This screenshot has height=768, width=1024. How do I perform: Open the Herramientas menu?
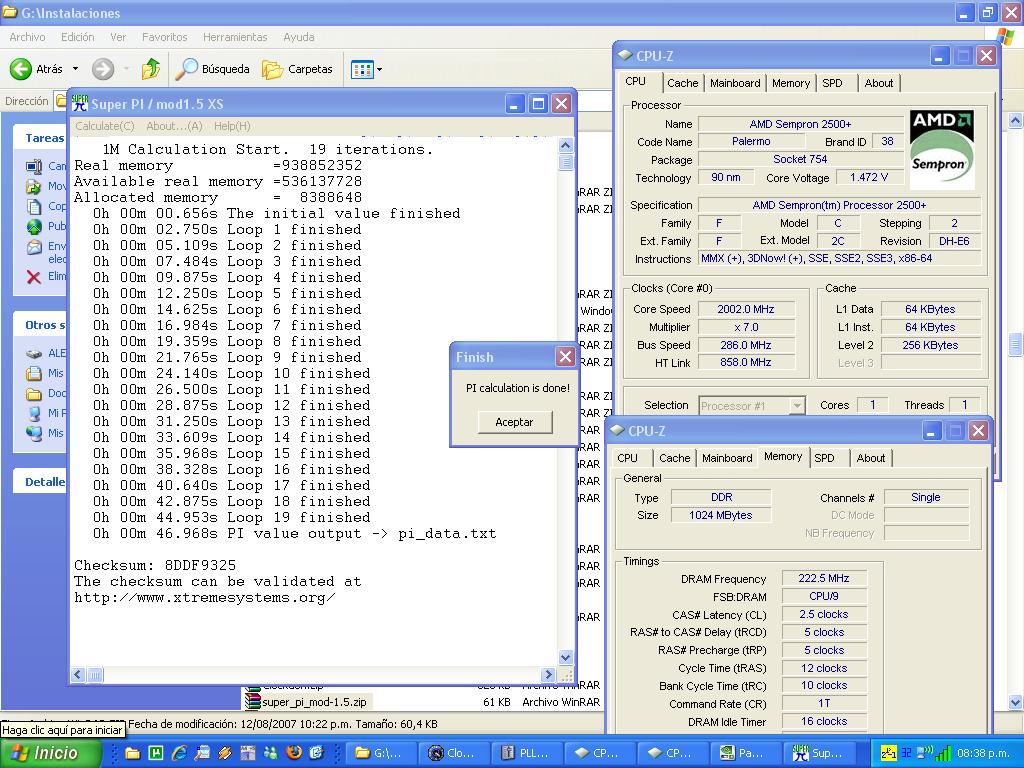click(235, 37)
